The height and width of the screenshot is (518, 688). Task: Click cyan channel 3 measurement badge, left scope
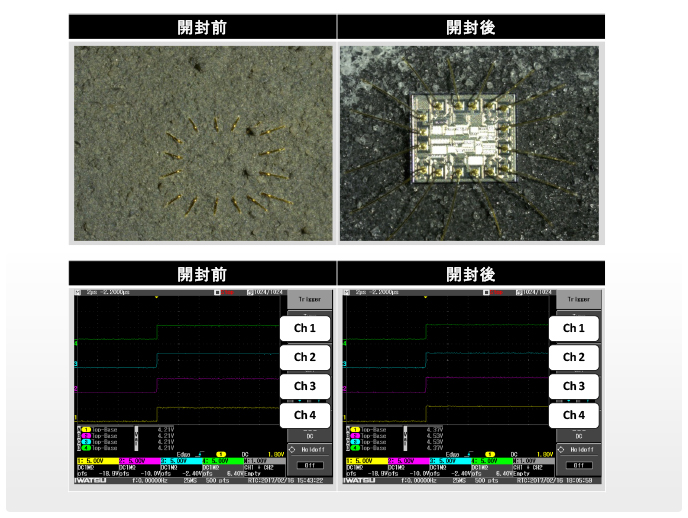point(86,442)
